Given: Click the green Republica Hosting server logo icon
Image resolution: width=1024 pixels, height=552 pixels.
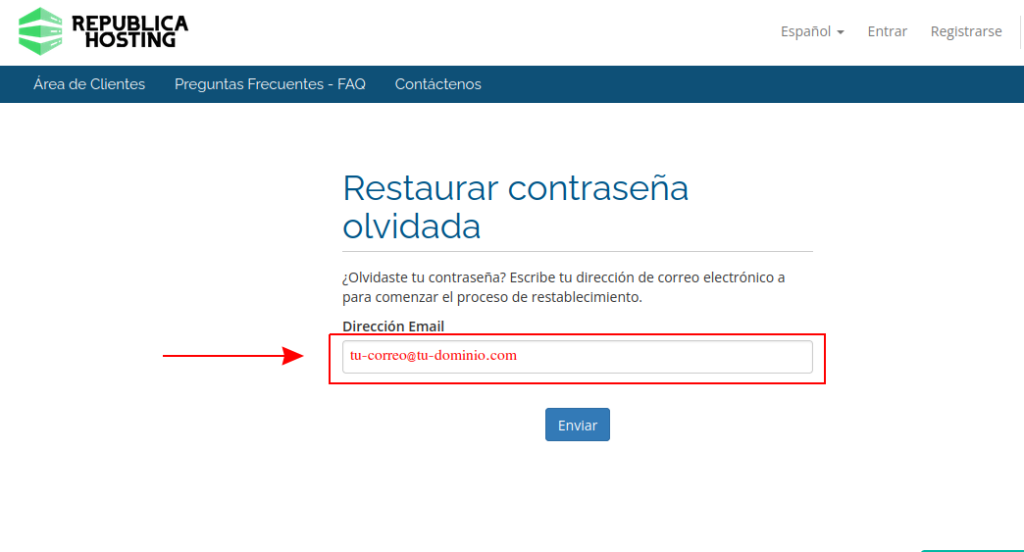Looking at the screenshot, I should pyautogui.click(x=40, y=31).
